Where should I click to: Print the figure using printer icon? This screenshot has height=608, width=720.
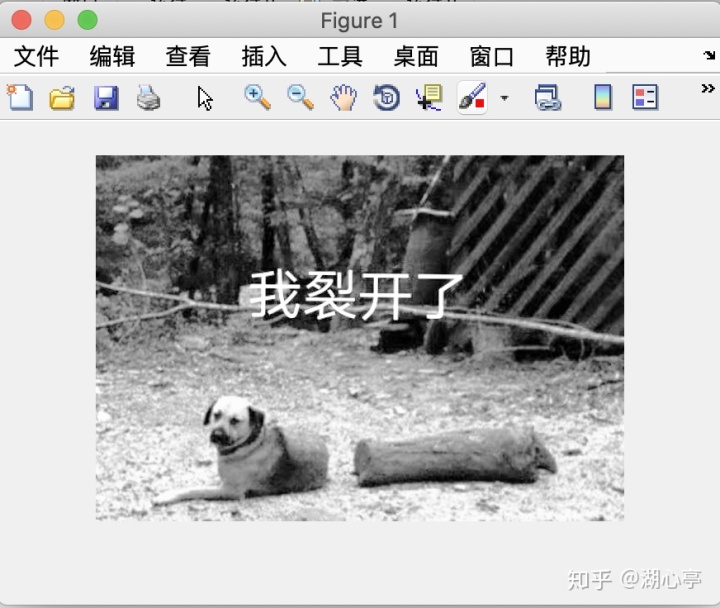[x=148, y=98]
